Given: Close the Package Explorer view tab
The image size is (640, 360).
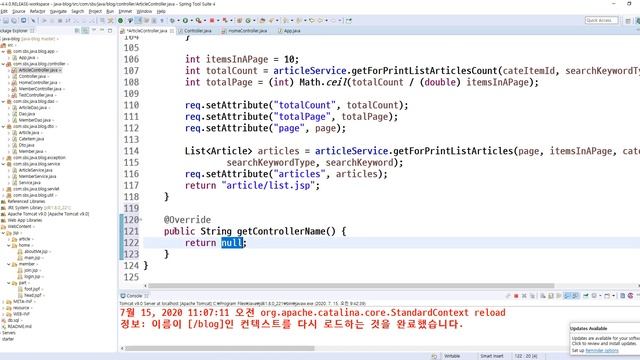Looking at the screenshot, I should (x=32, y=31).
